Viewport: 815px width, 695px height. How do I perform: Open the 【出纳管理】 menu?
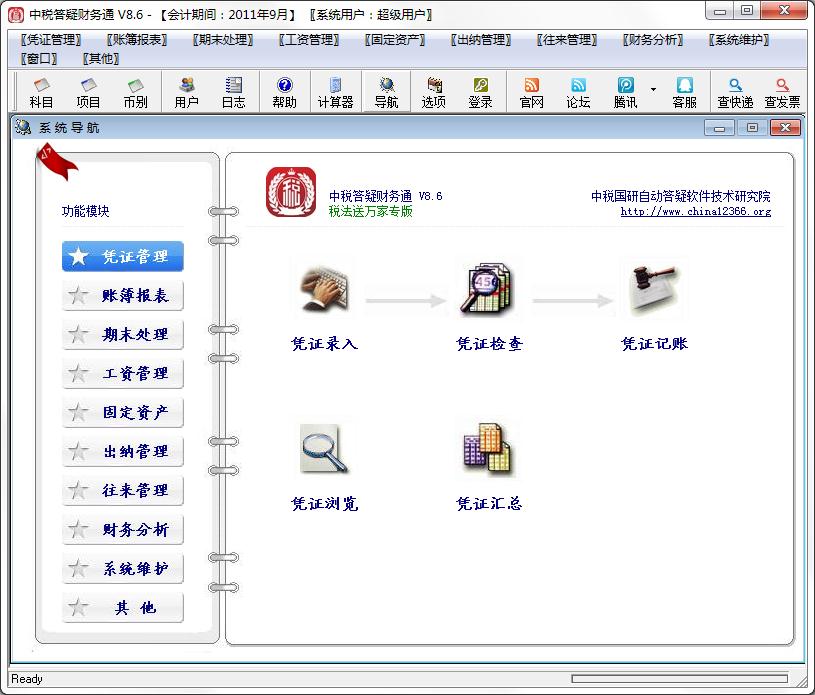pos(481,40)
